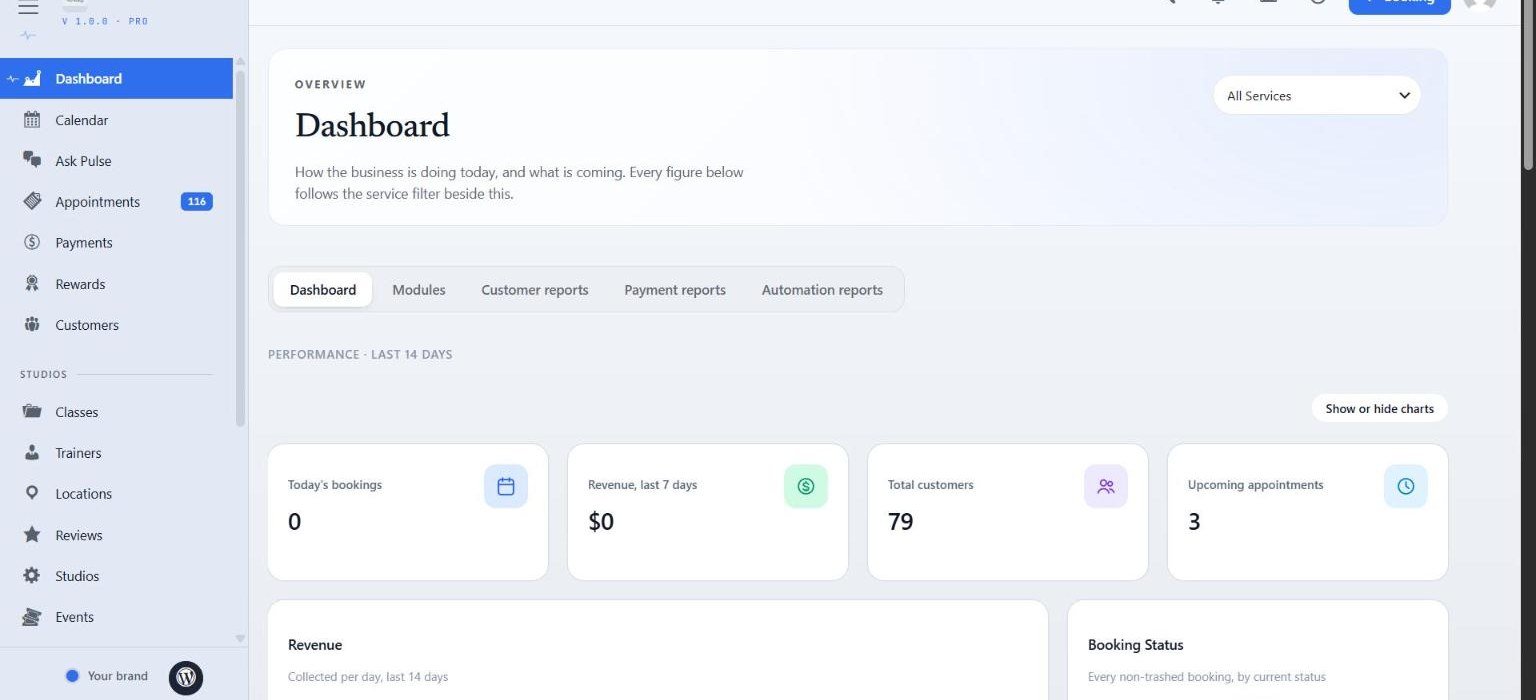Open the Customers group icon in sidebar
Image resolution: width=1536 pixels, height=700 pixels.
(x=32, y=325)
